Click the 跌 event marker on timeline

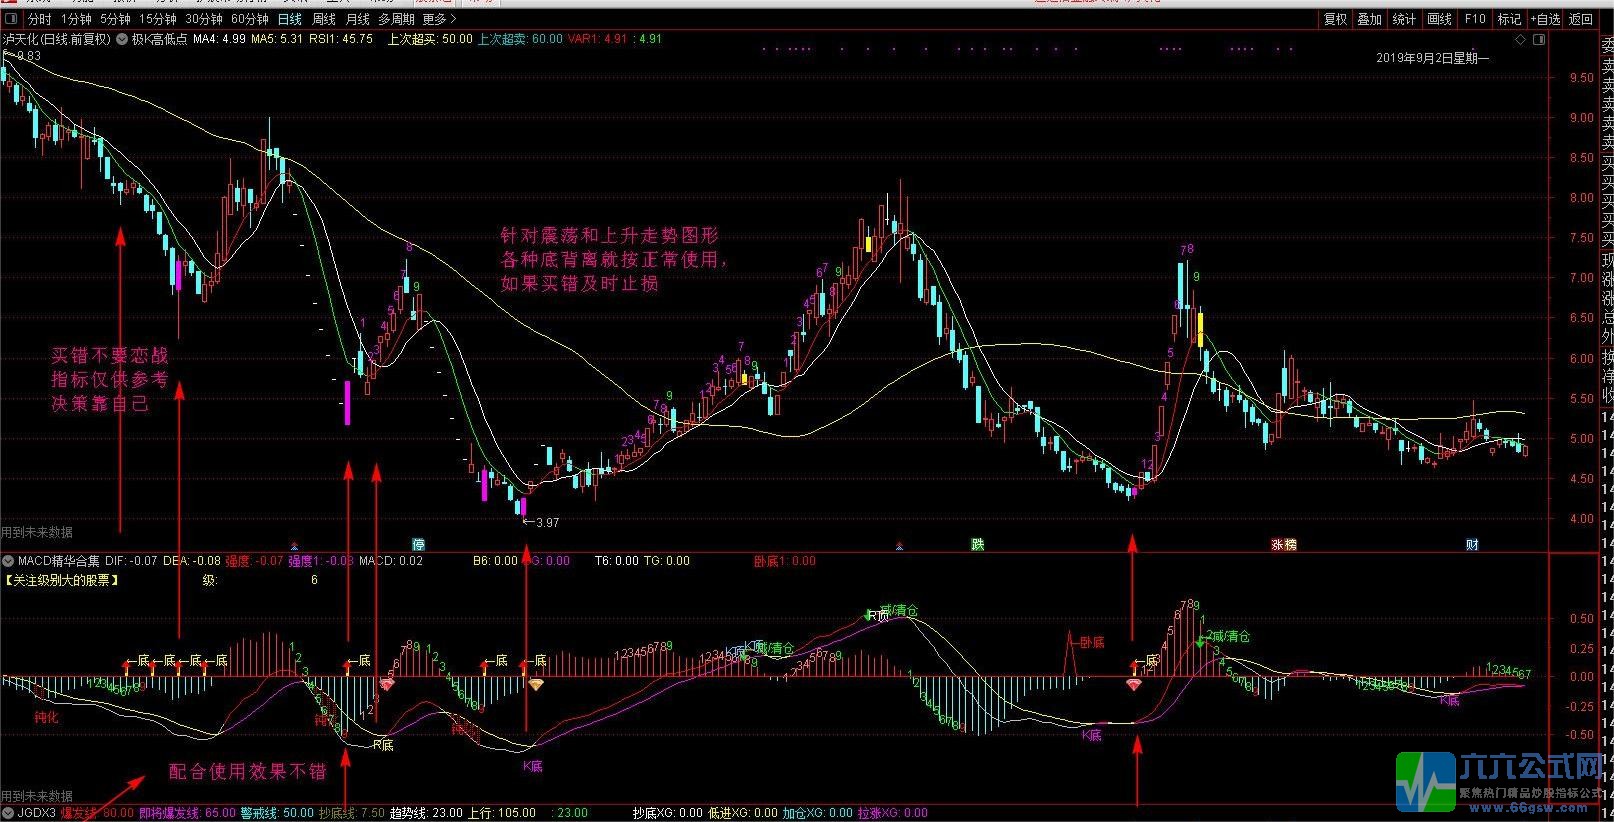click(x=977, y=545)
